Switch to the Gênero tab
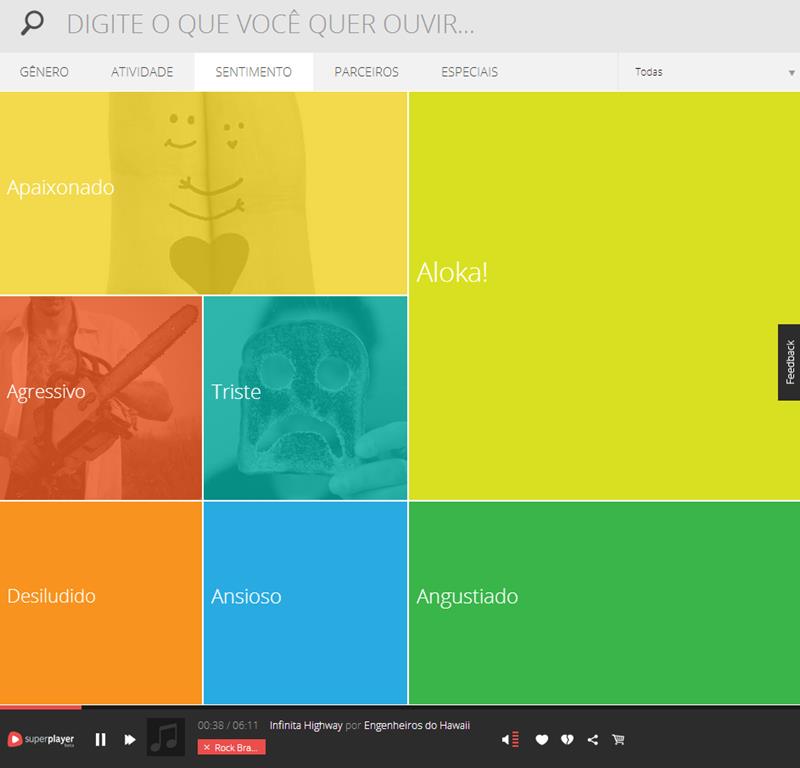This screenshot has height=768, width=800. tap(44, 72)
